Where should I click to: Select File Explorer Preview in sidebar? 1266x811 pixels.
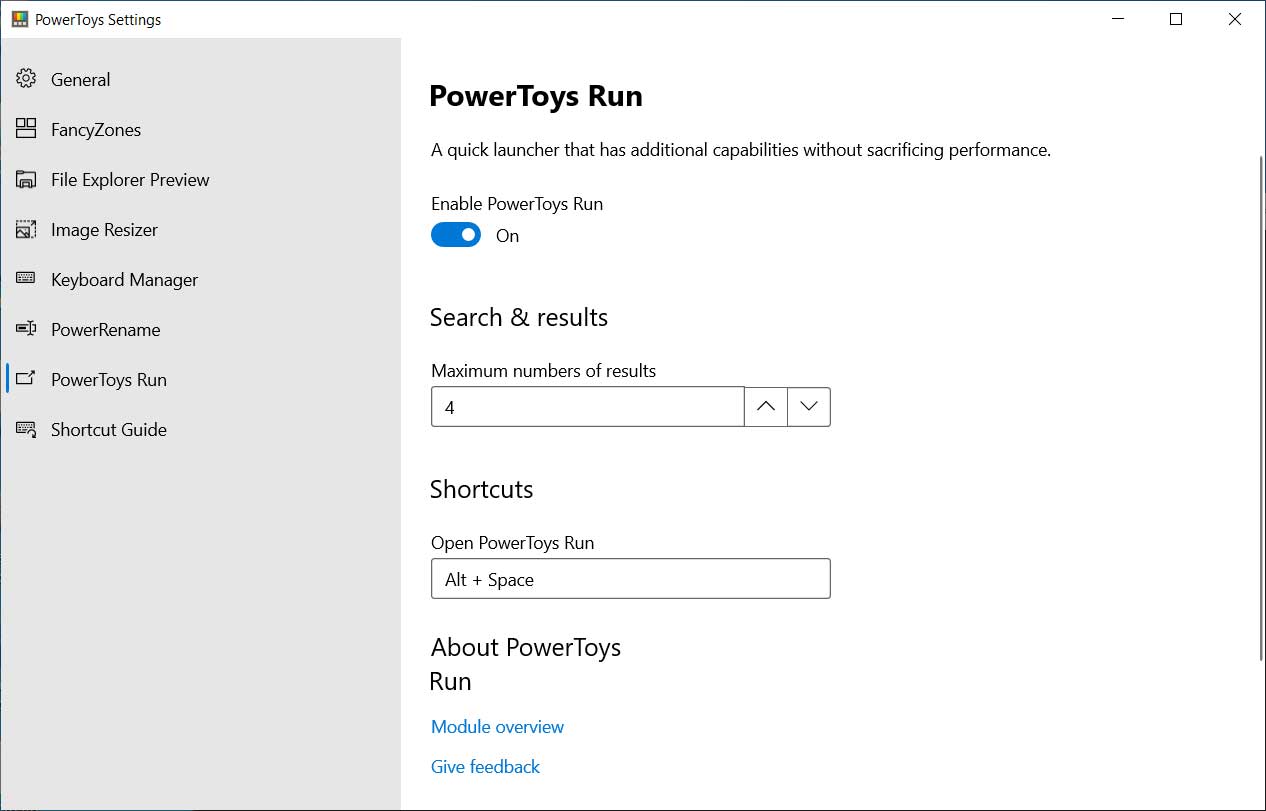(130, 180)
